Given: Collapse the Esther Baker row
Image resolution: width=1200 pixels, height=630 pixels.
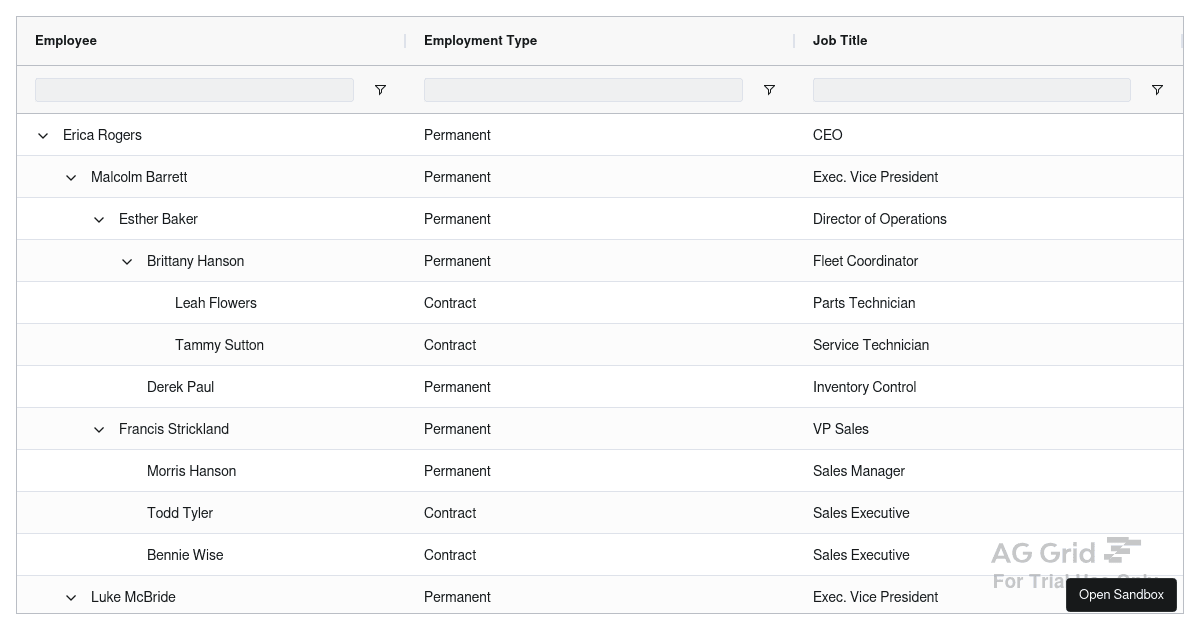Looking at the screenshot, I should tap(99, 219).
